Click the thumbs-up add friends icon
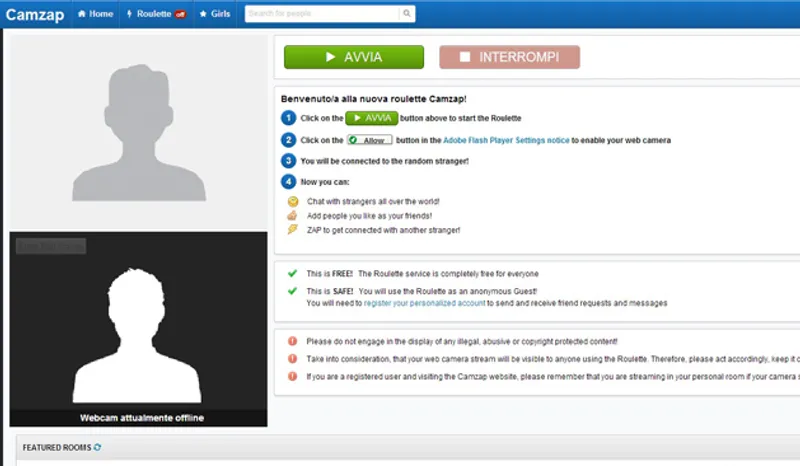This screenshot has width=800, height=466. point(292,215)
